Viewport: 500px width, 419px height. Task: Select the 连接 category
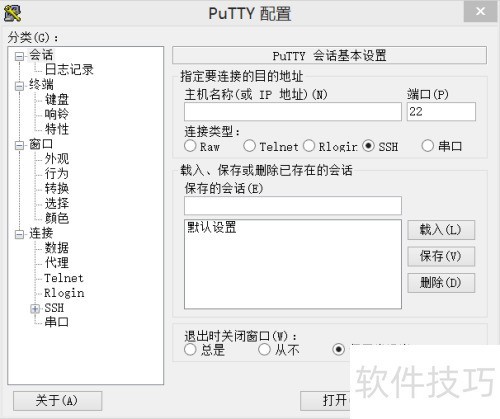41,233
